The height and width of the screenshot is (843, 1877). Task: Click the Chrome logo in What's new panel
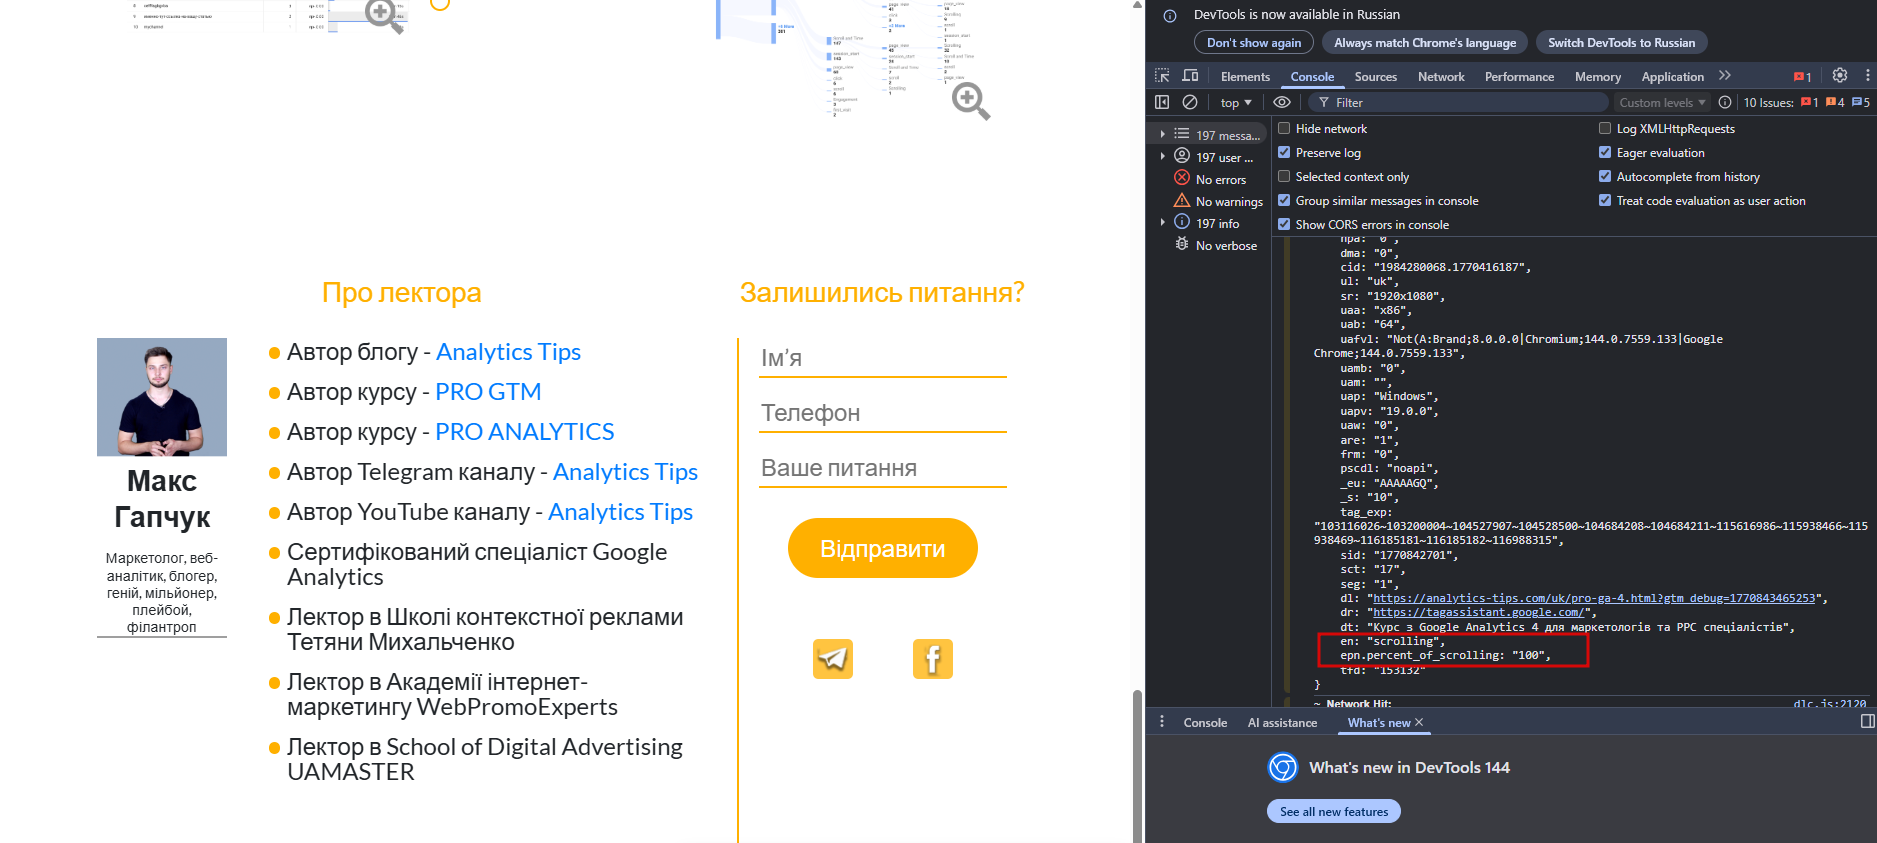[1282, 767]
